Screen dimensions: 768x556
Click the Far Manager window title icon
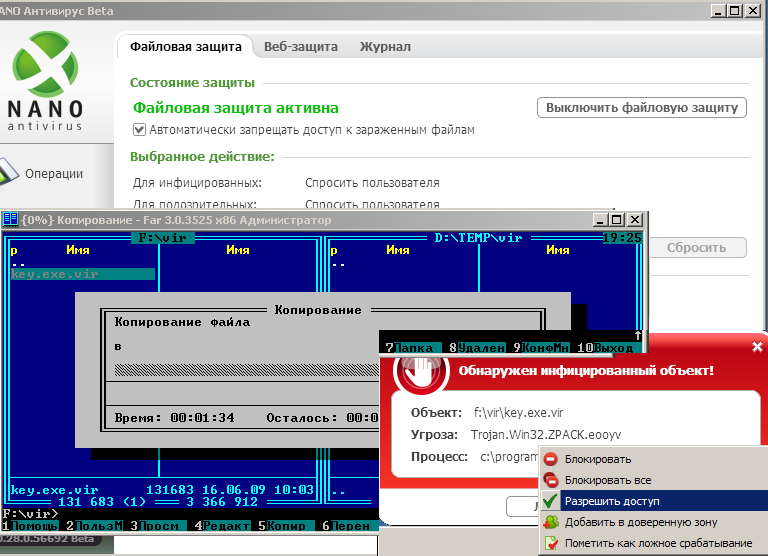click(10, 219)
